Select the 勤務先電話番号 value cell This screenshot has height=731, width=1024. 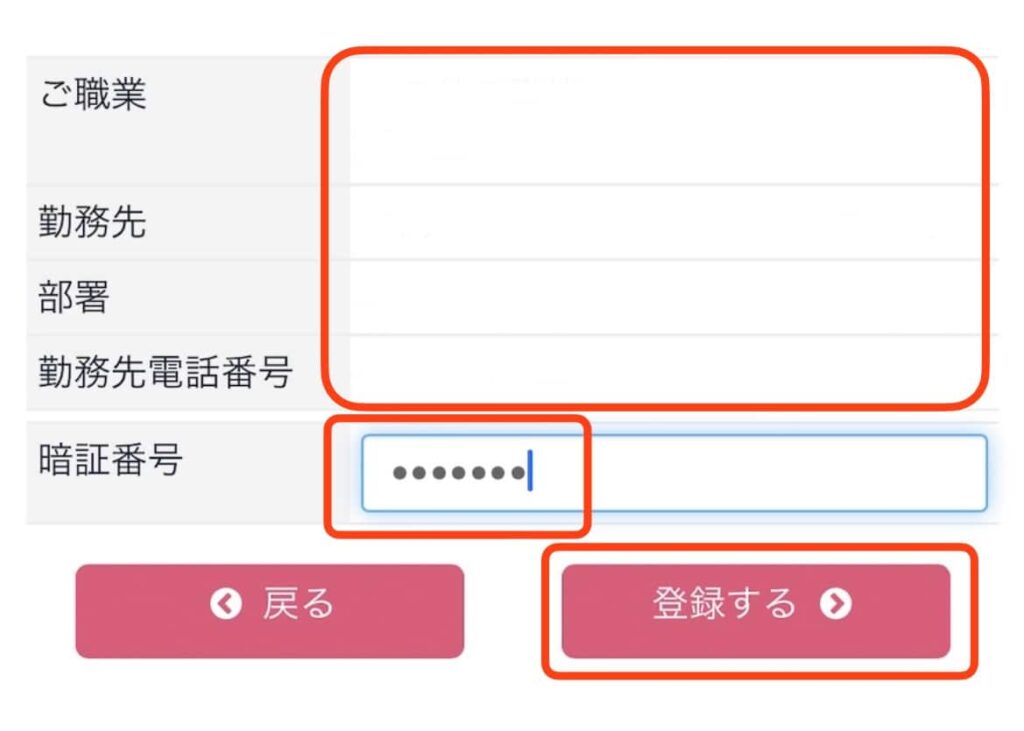pyautogui.click(x=674, y=372)
